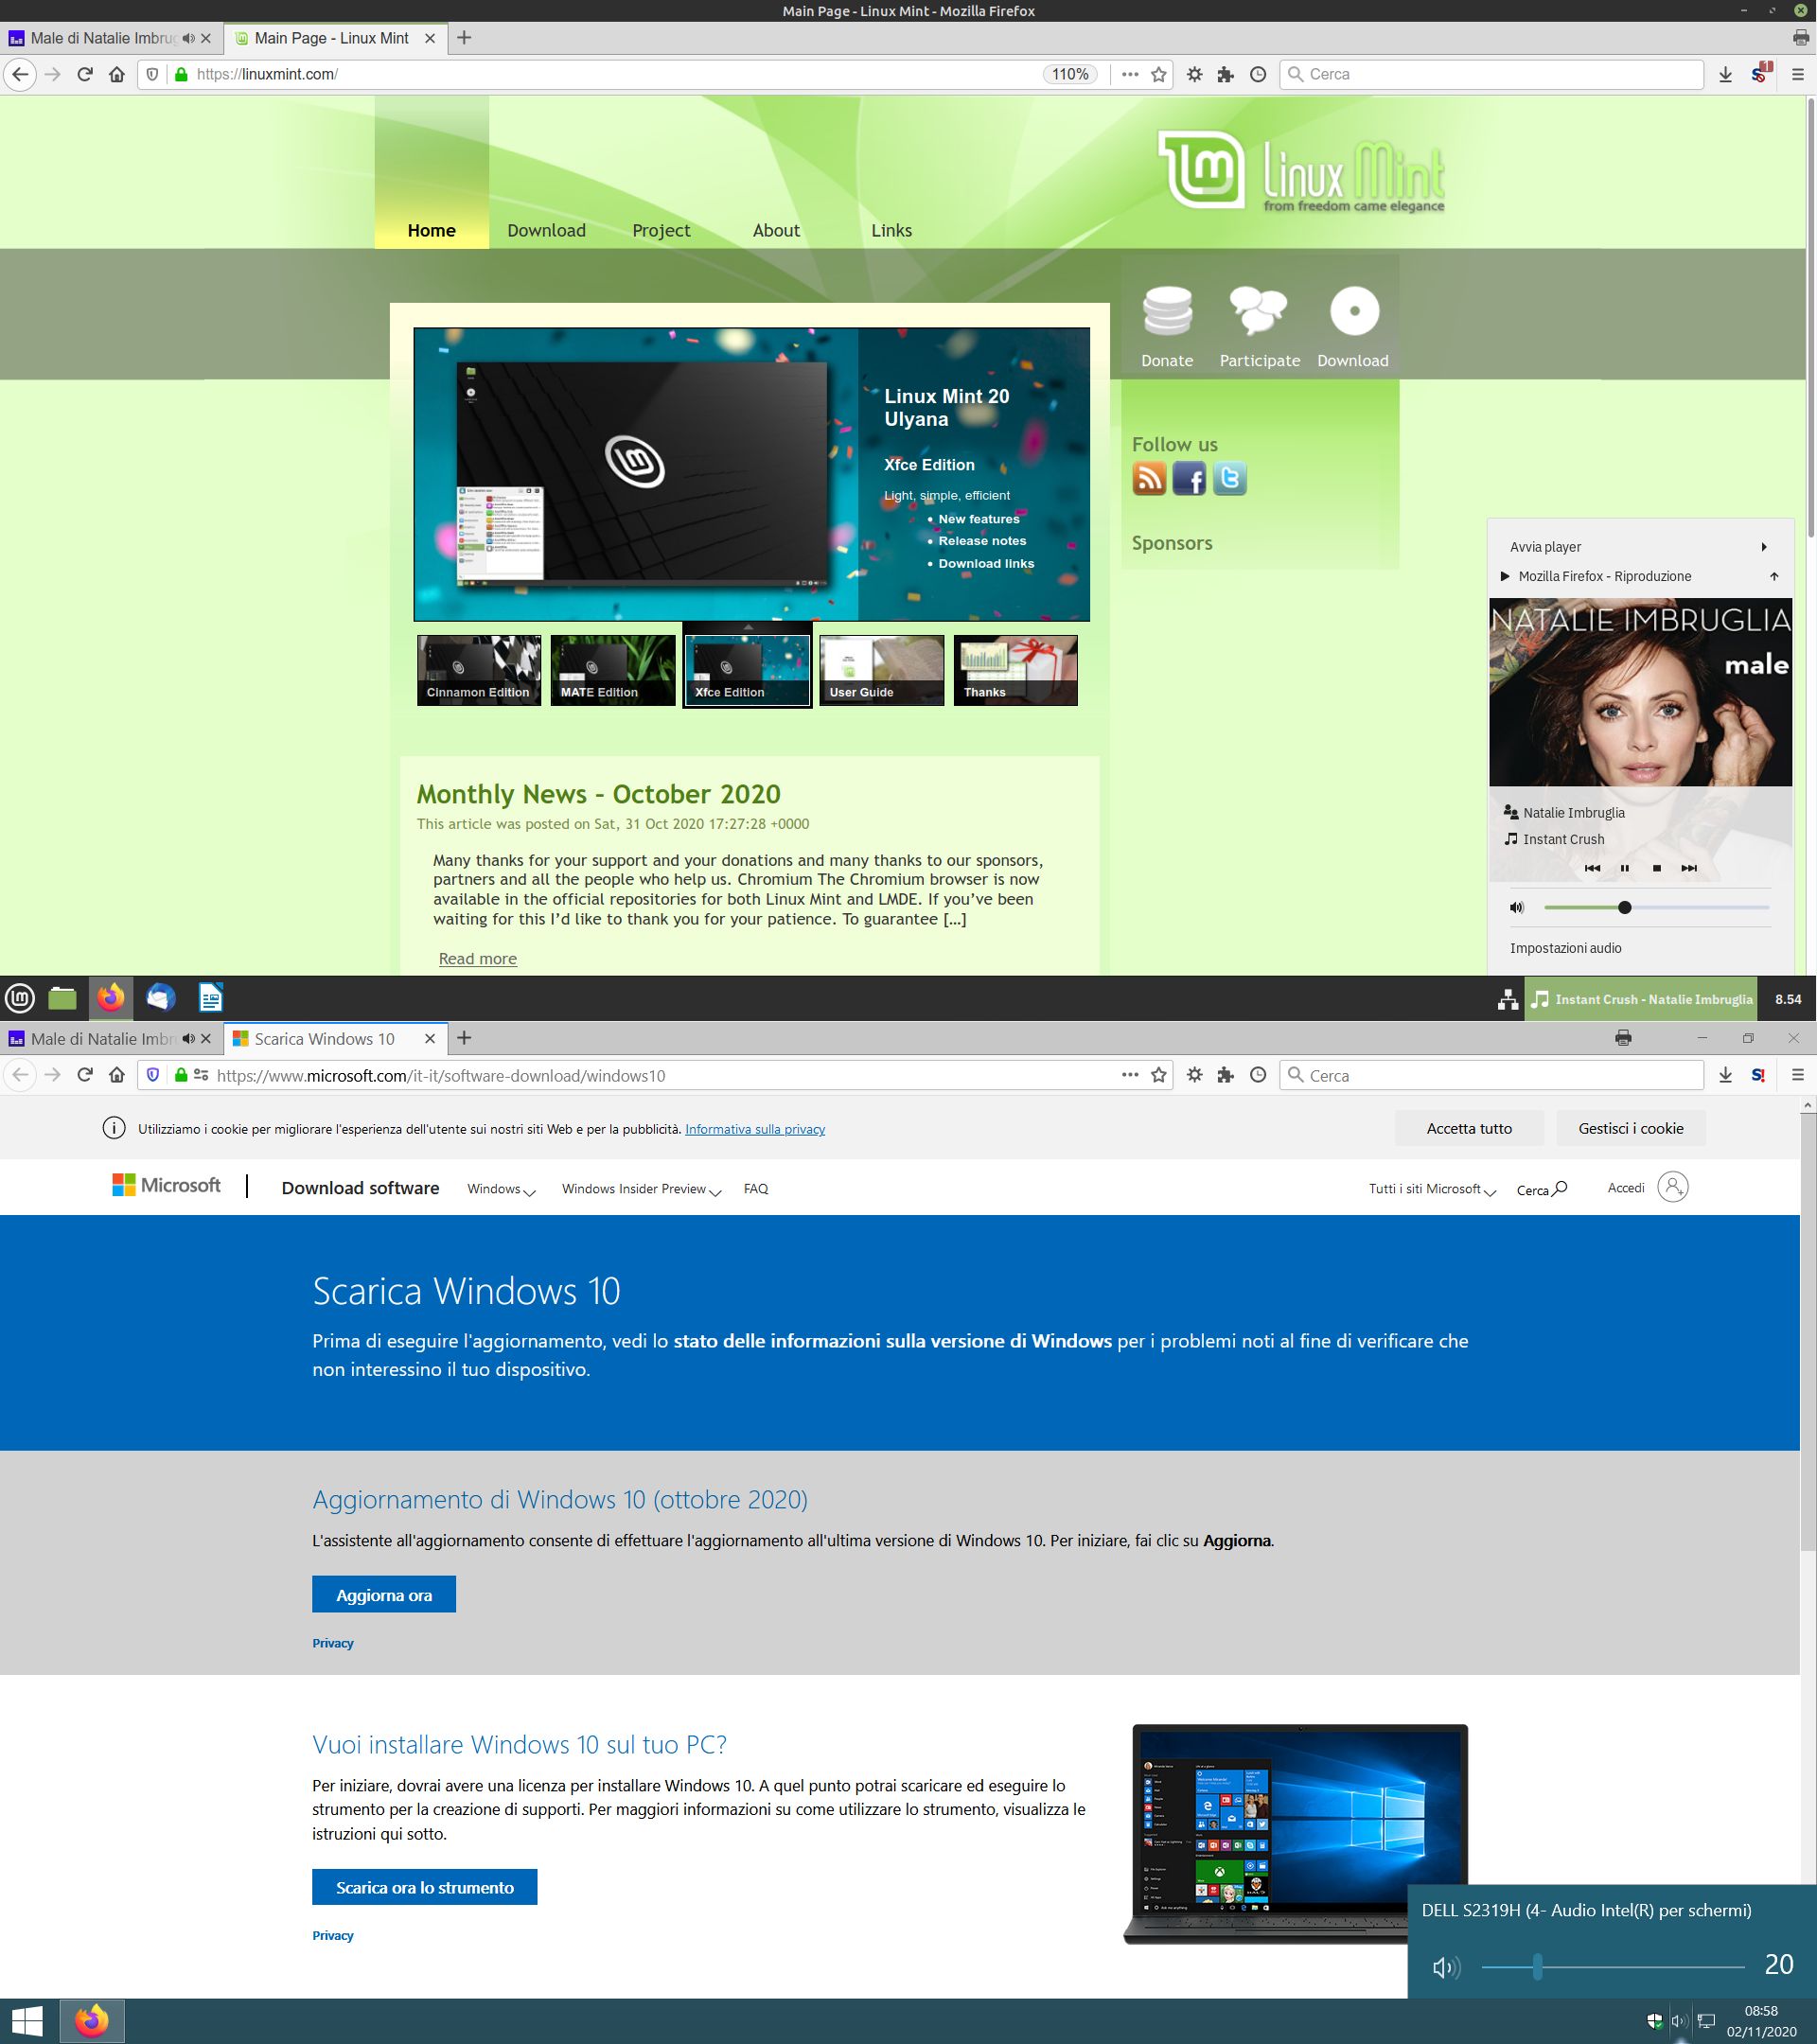Open the Microsoft account avatar icon
The width and height of the screenshot is (1817, 2044).
pos(1672,1187)
